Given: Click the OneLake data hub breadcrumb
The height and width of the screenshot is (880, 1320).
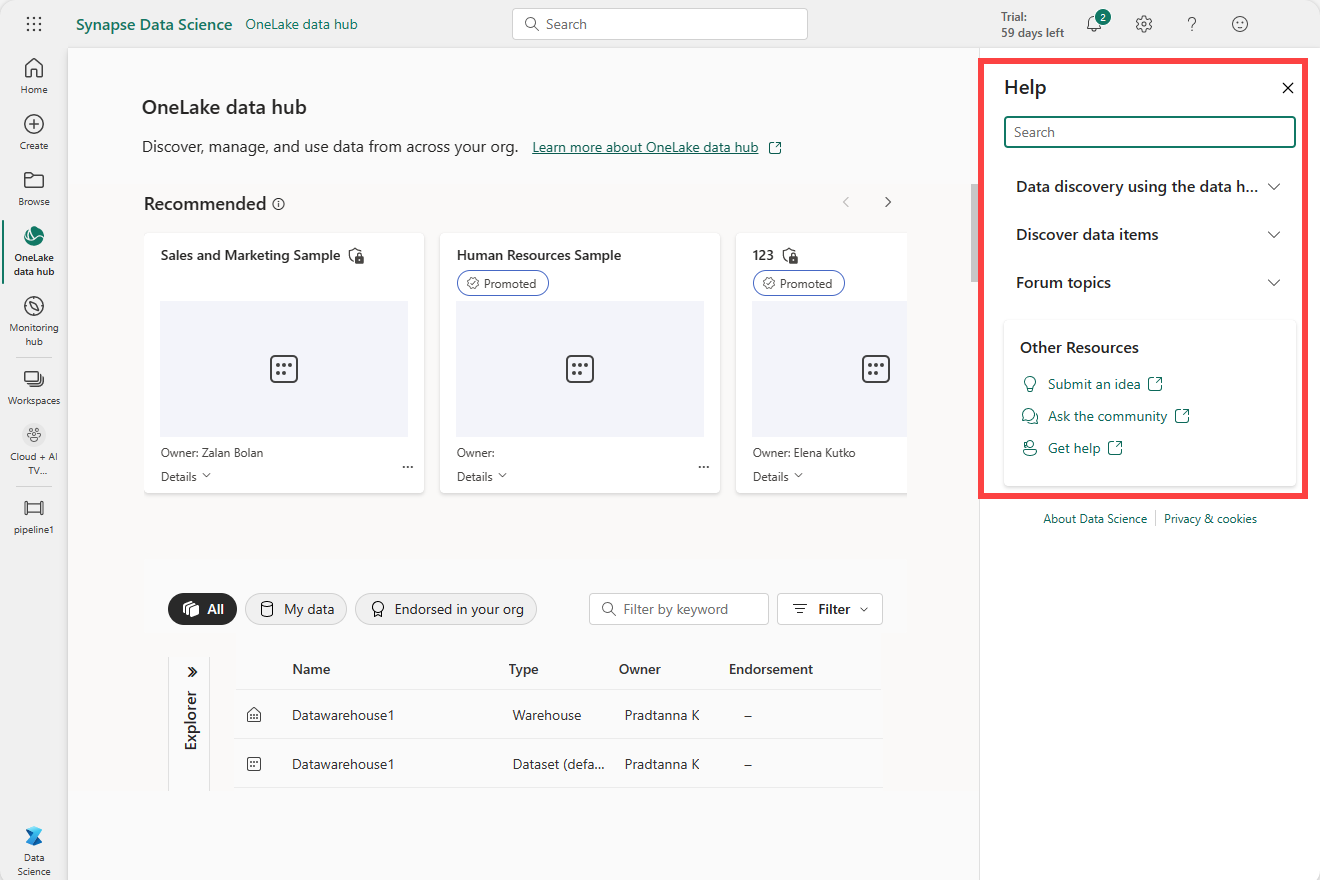Looking at the screenshot, I should click(x=301, y=24).
